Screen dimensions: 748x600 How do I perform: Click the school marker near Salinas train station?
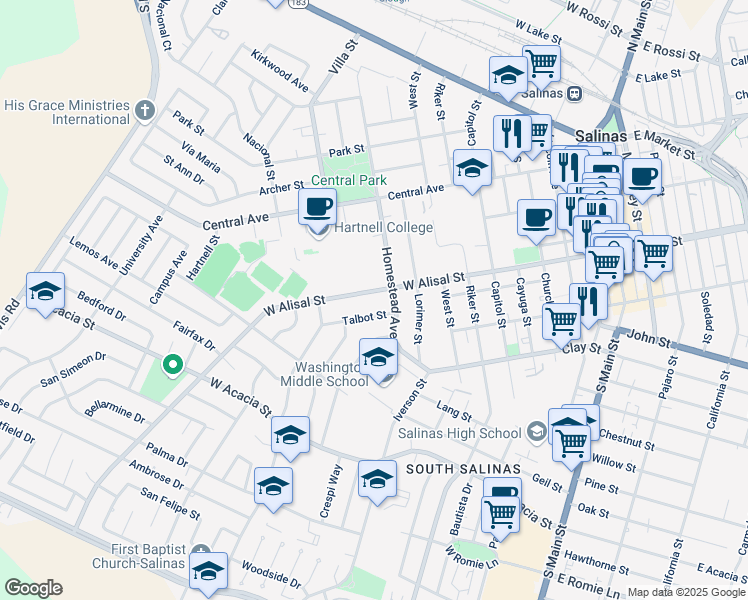tap(509, 75)
